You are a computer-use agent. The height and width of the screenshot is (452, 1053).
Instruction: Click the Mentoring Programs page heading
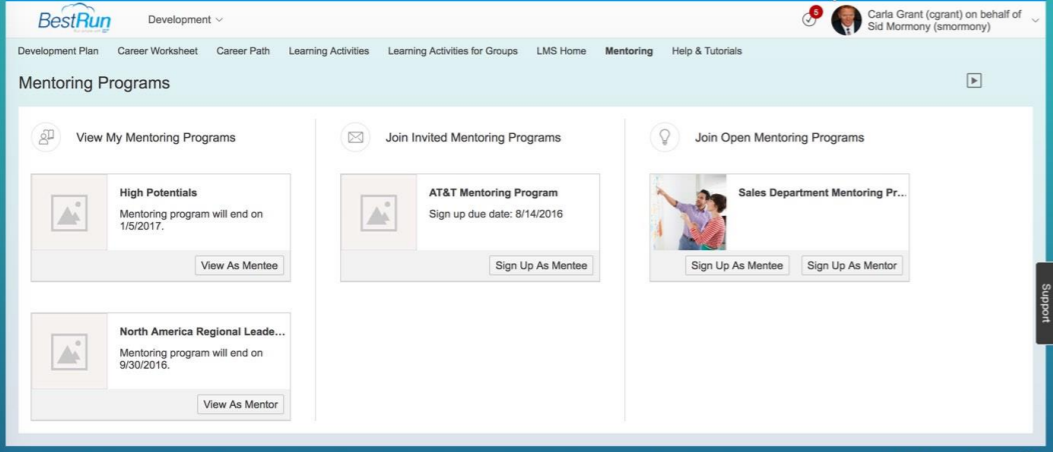94,83
